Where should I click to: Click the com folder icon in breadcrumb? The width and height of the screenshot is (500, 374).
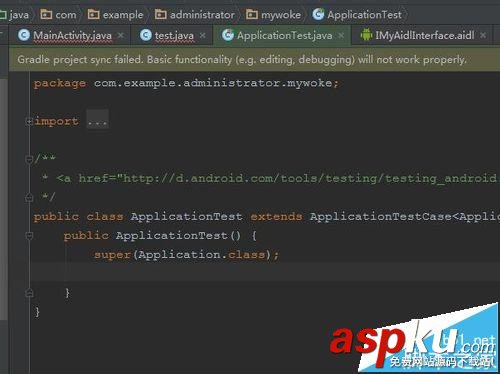(46, 14)
